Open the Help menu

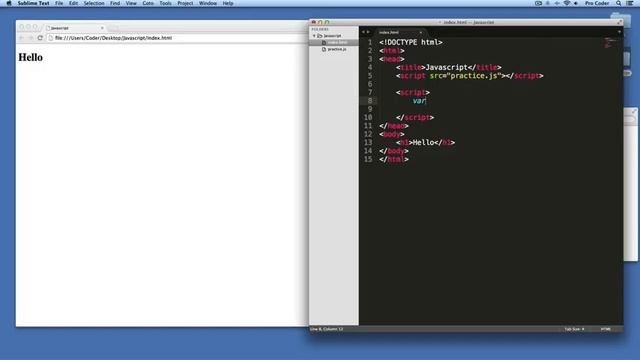(228, 3)
